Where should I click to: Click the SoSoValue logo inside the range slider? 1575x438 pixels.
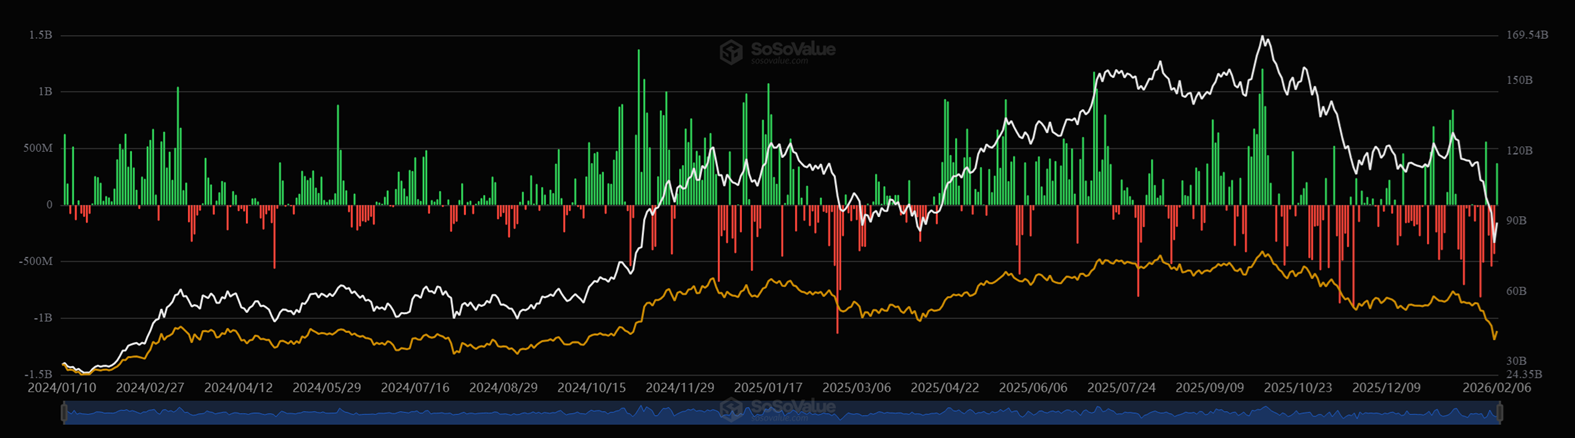coord(732,409)
